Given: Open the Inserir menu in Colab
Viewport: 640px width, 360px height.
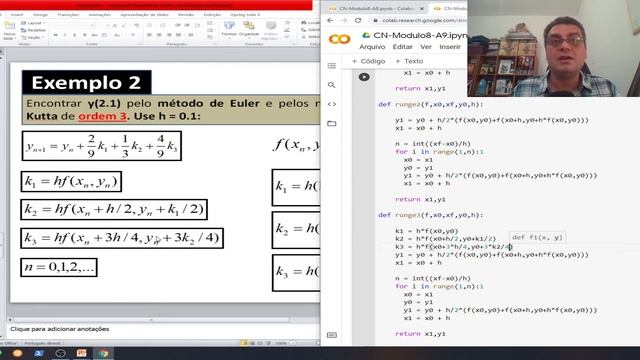Looking at the screenshot, I should (450, 47).
